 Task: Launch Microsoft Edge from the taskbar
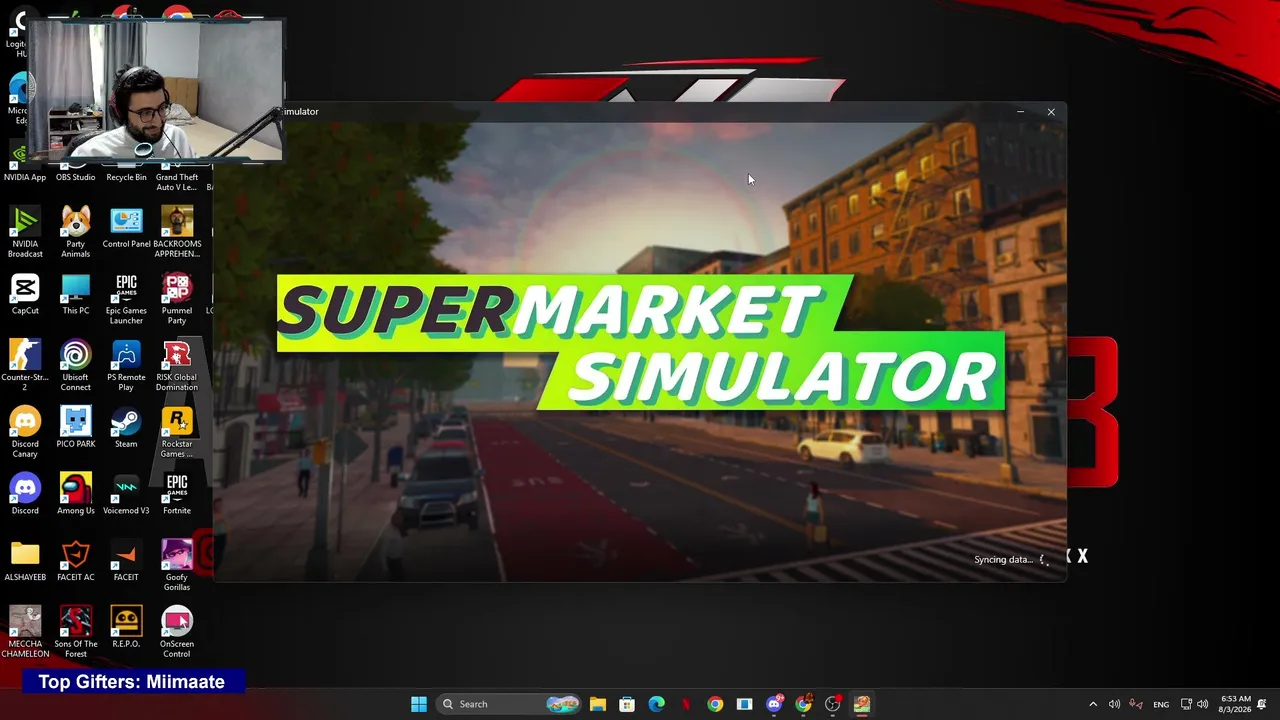pos(656,704)
